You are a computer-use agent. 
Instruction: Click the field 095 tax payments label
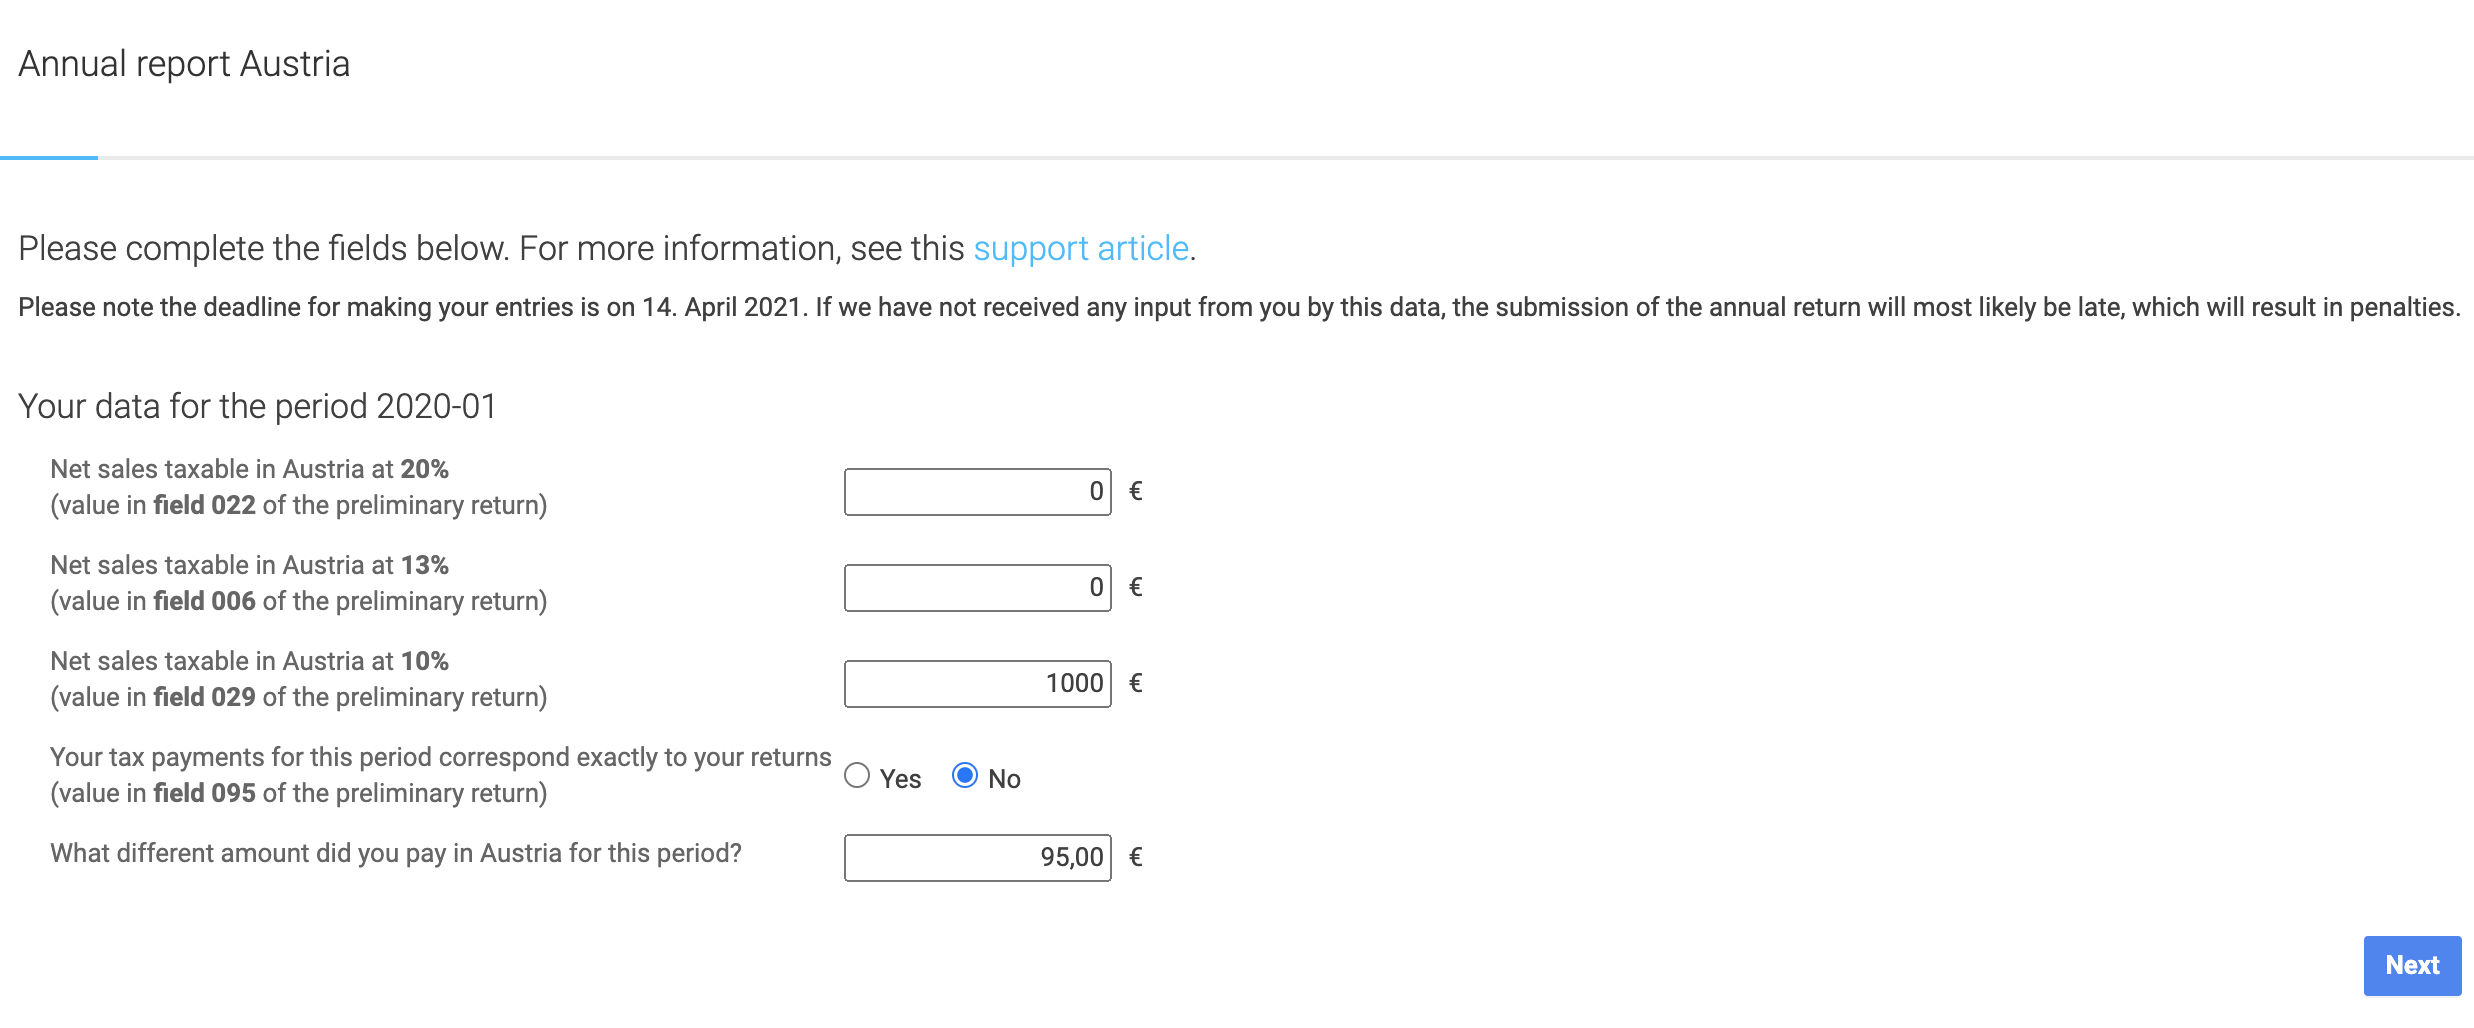click(x=440, y=775)
